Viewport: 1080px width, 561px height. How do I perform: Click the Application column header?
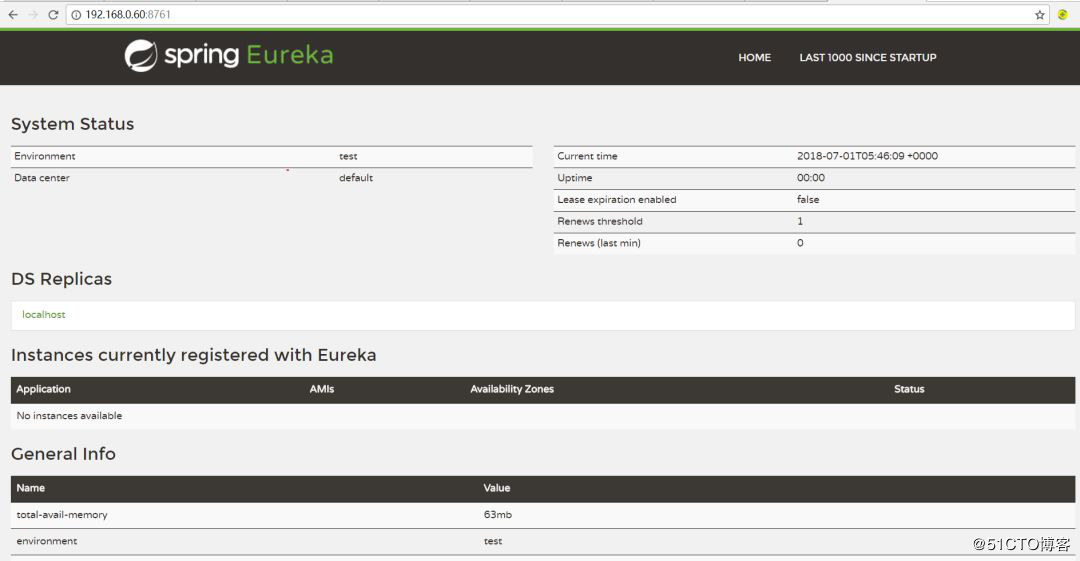(43, 389)
